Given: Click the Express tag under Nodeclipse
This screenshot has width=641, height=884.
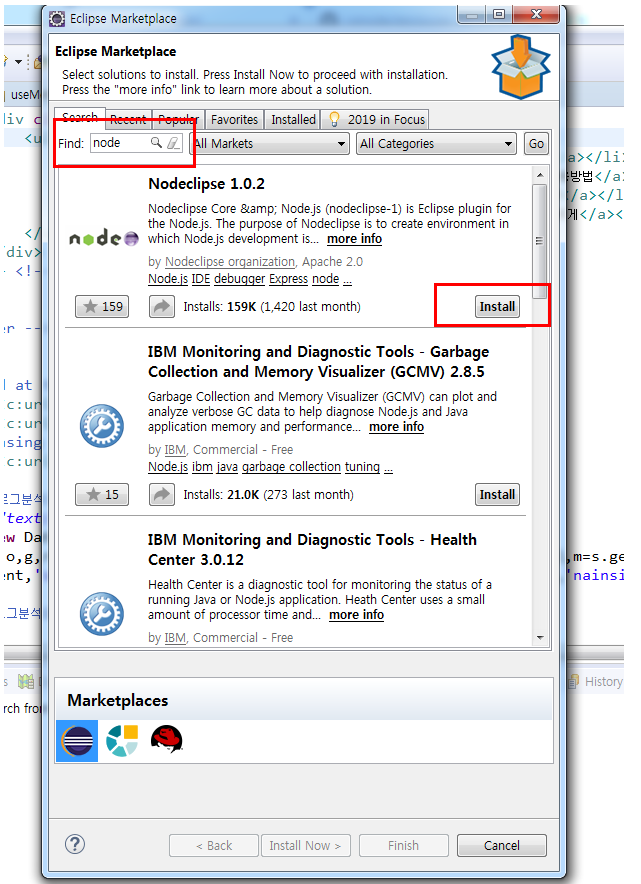Looking at the screenshot, I should pyautogui.click(x=289, y=279).
